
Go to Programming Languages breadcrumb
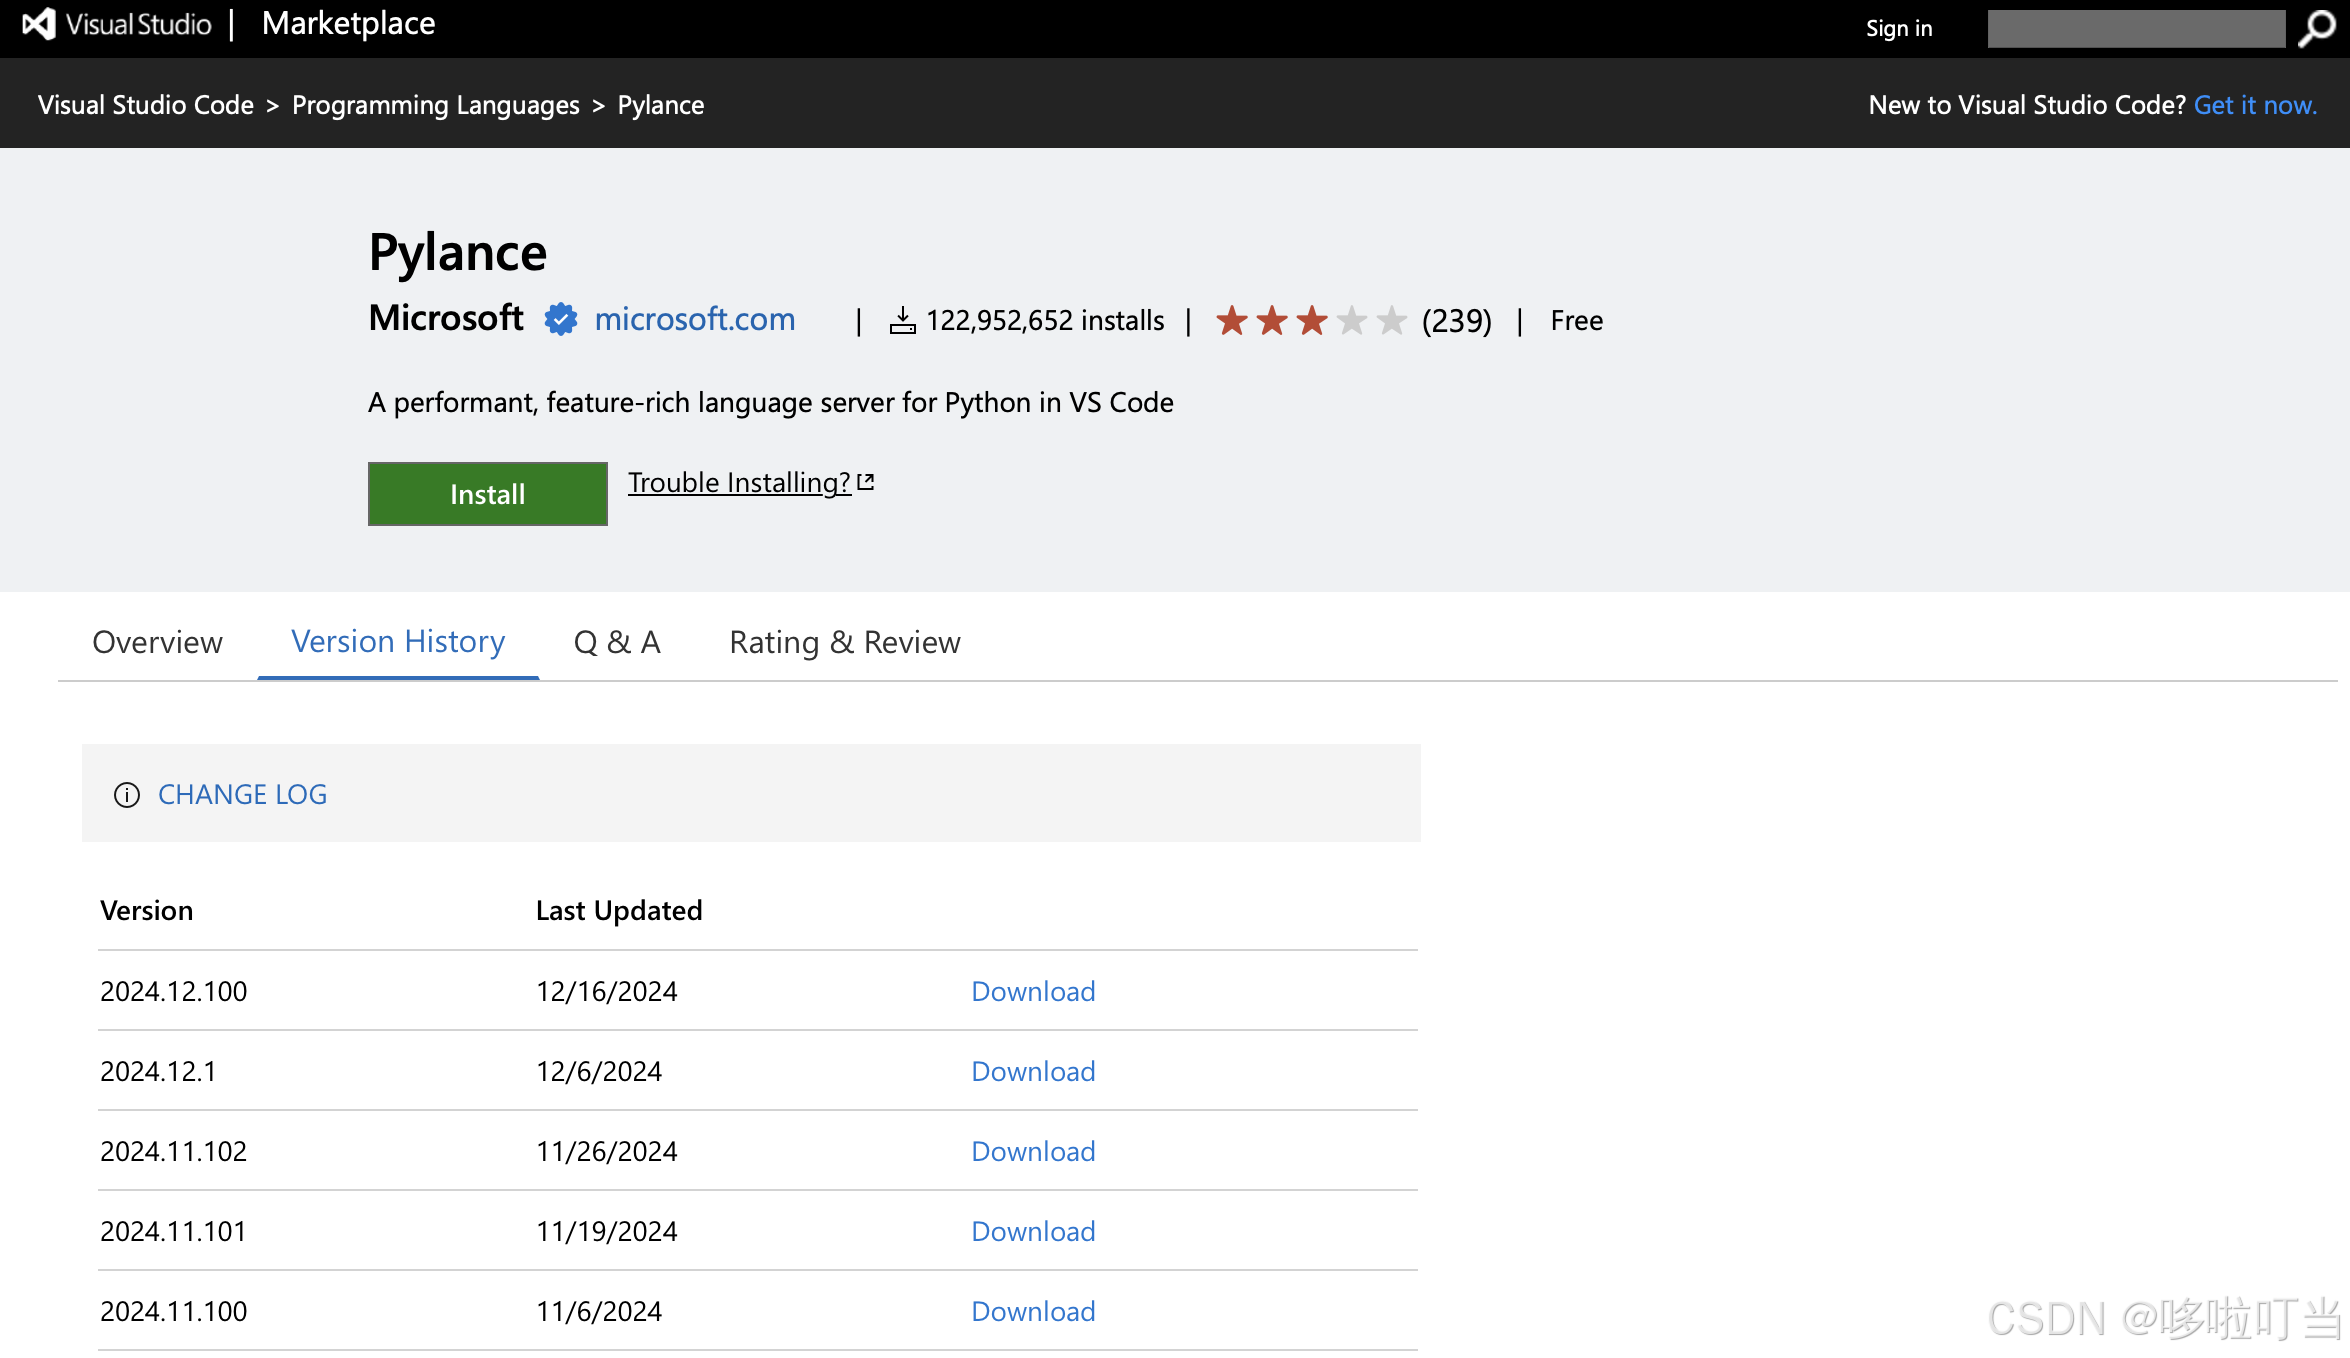tap(435, 105)
